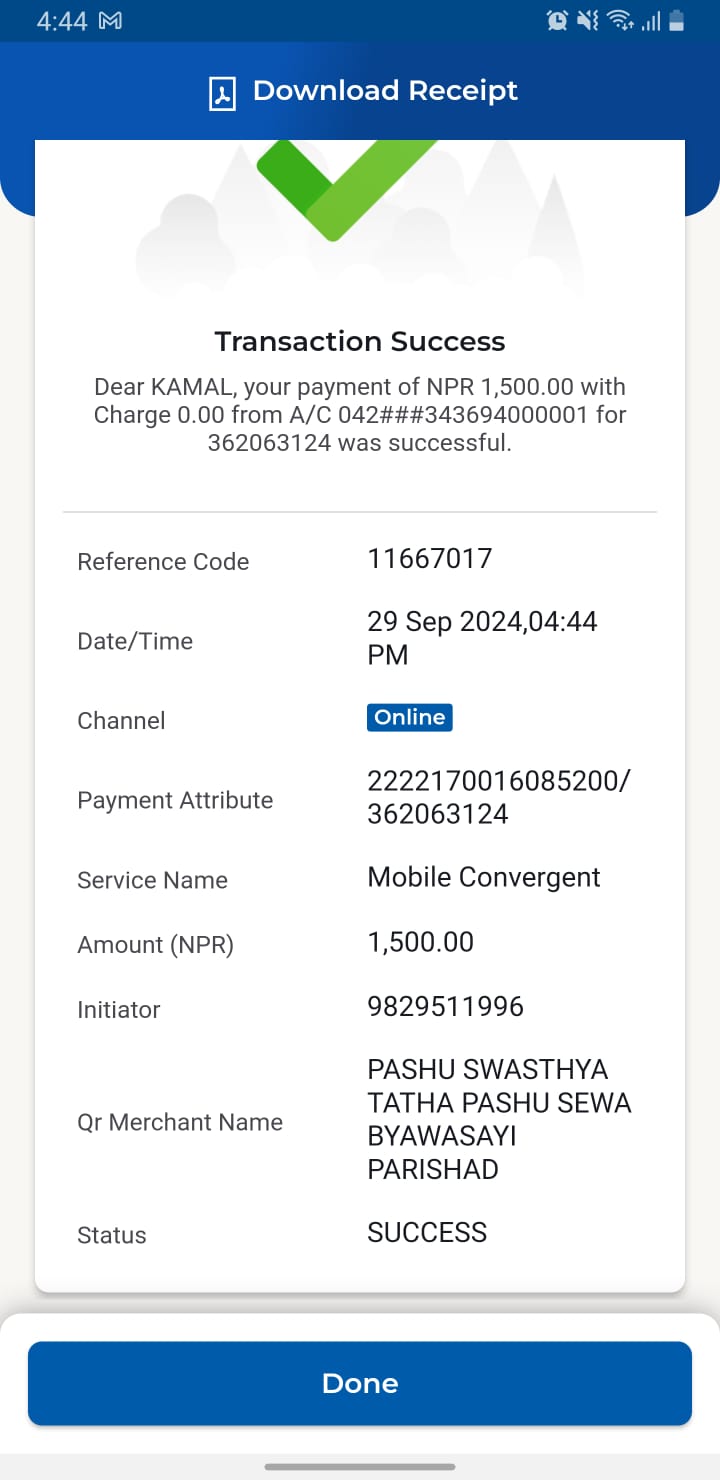
Task: Tap the muted sound status icon
Action: [588, 20]
